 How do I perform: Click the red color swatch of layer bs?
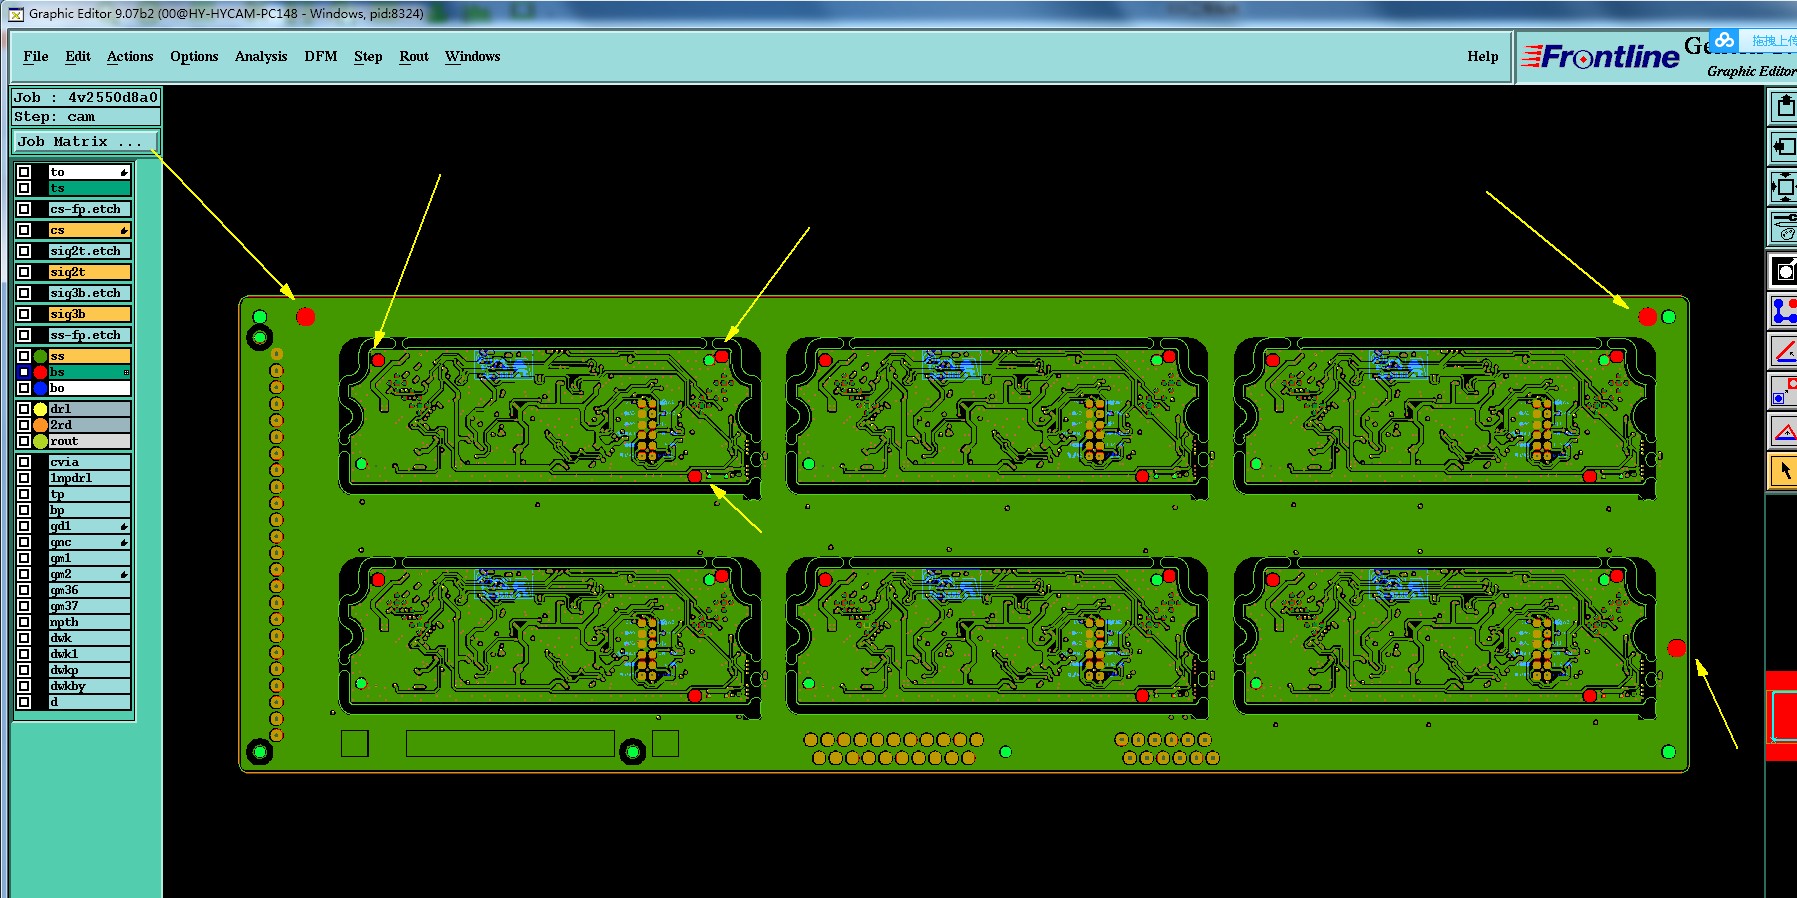(40, 372)
